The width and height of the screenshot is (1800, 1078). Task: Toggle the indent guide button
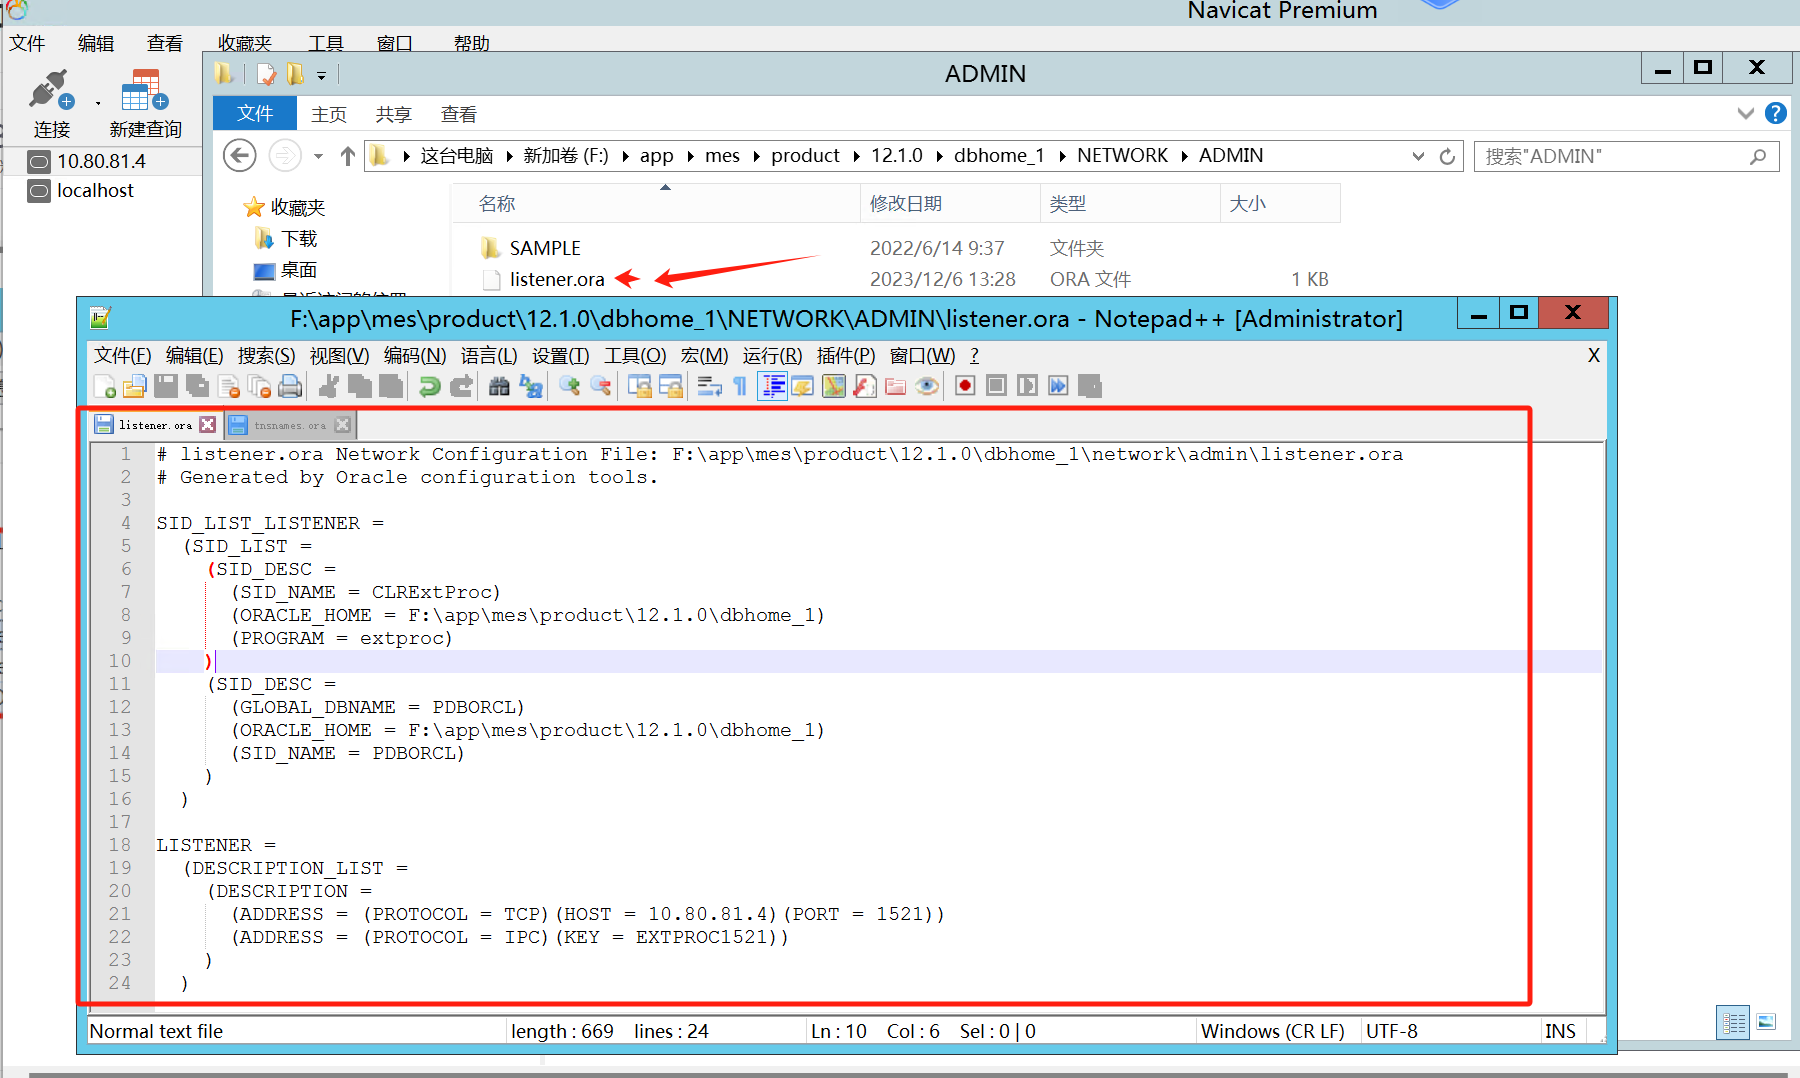(772, 387)
